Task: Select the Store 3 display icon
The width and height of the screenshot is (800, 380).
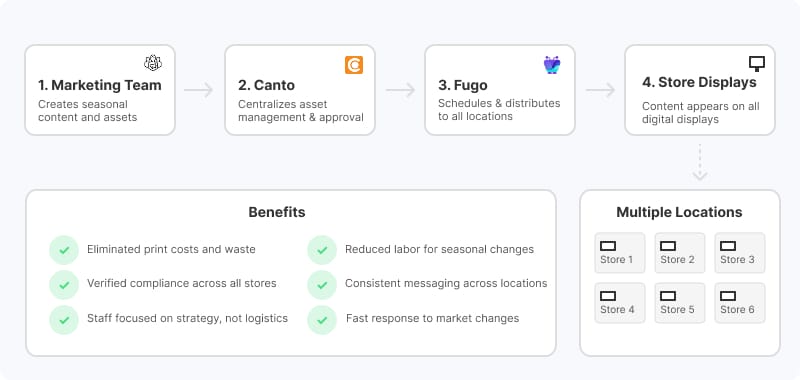Action: tap(728, 246)
